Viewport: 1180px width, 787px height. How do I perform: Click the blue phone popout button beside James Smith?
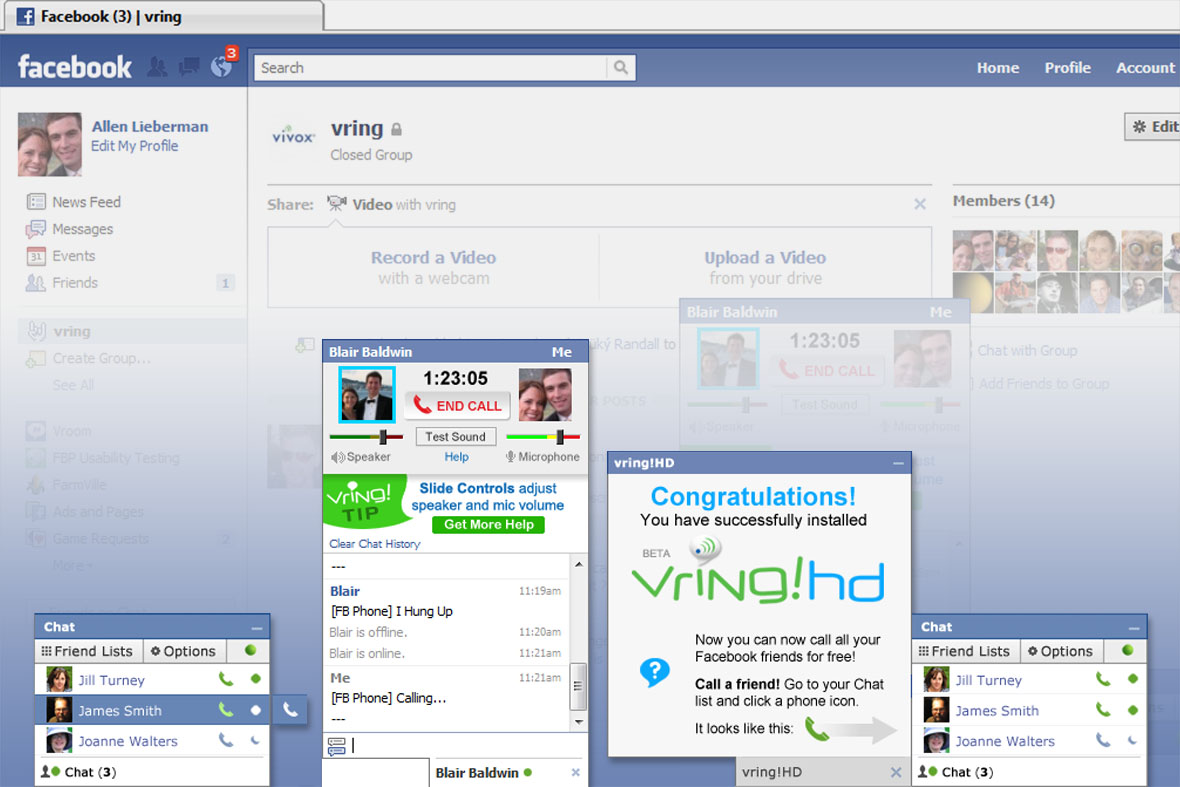[x=290, y=710]
